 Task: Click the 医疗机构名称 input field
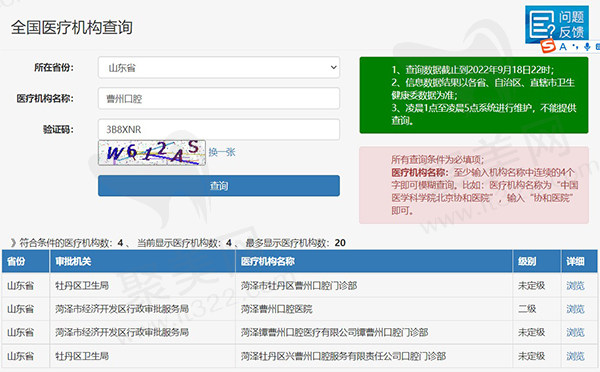[219, 98]
